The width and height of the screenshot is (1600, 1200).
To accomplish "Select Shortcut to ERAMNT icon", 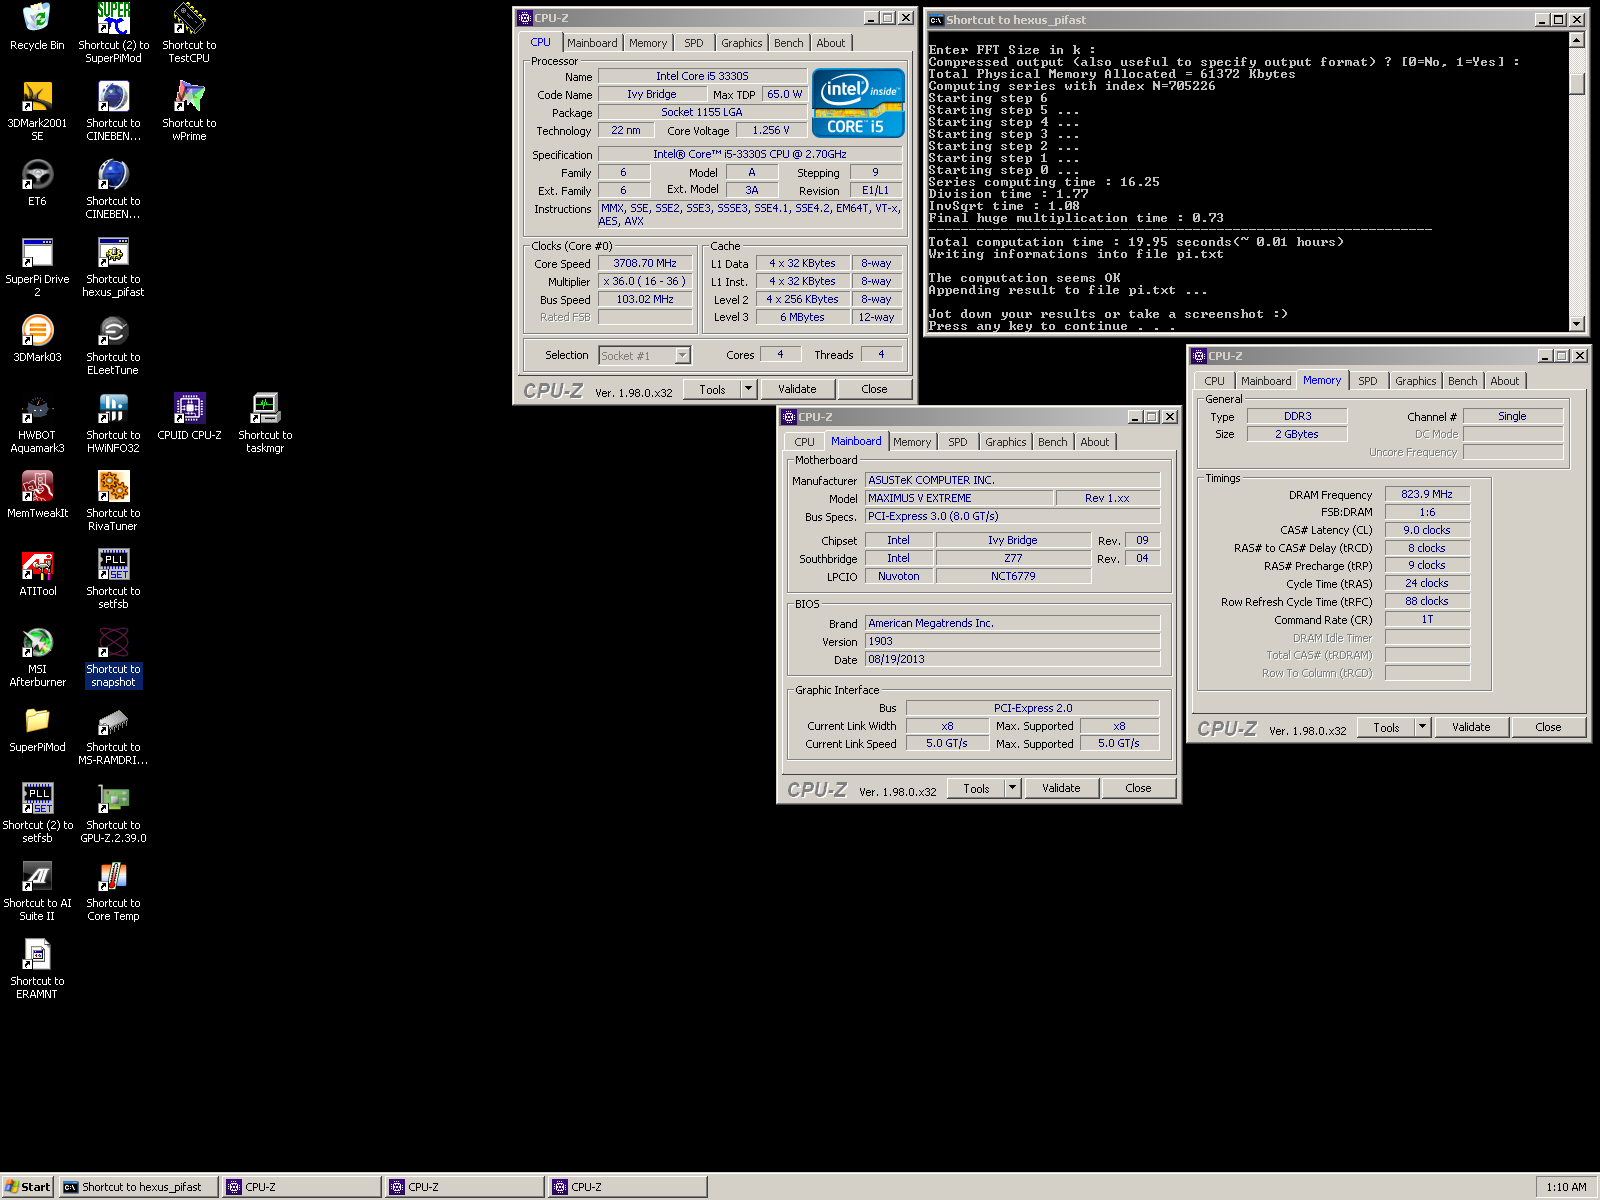I will coord(37,968).
